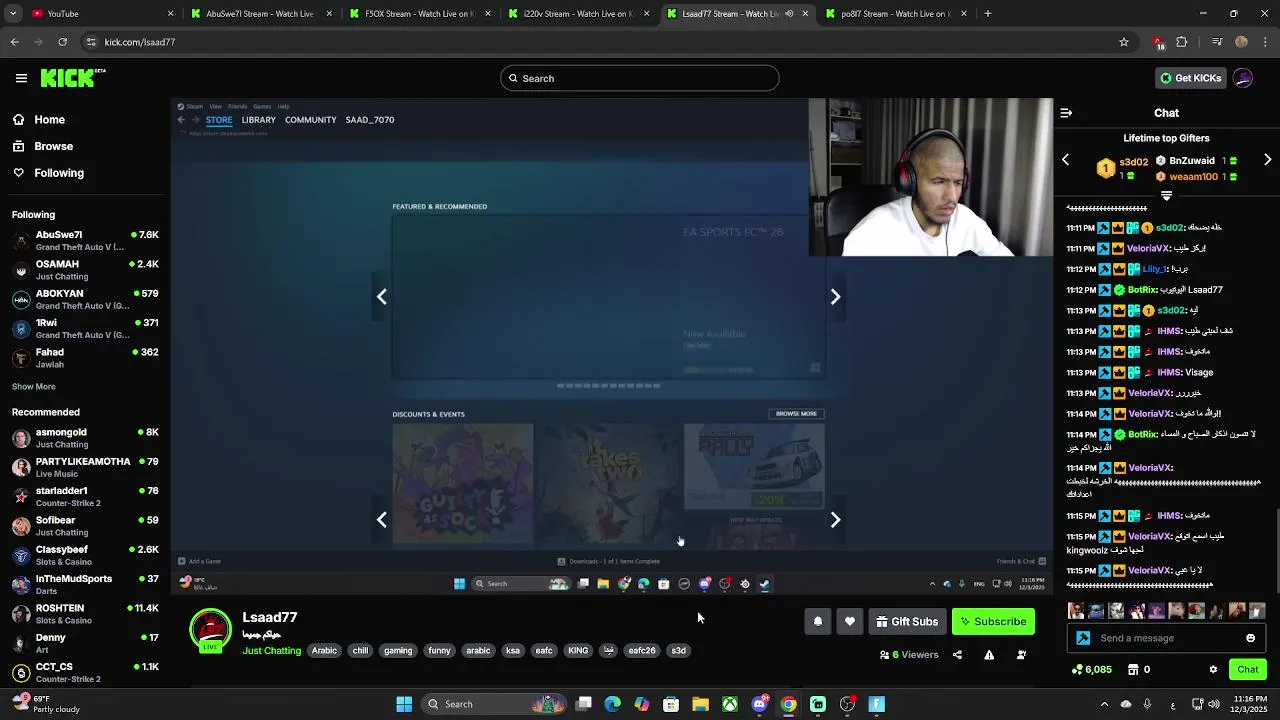Screen dimensions: 1280x720
Task: Reload the page
Action: (62, 42)
